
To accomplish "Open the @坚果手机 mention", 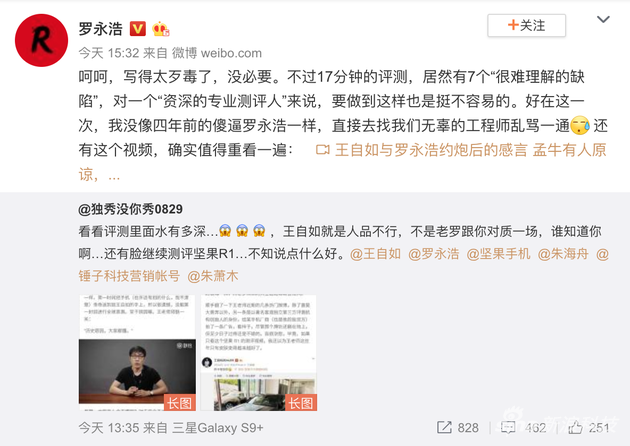I will click(498, 254).
